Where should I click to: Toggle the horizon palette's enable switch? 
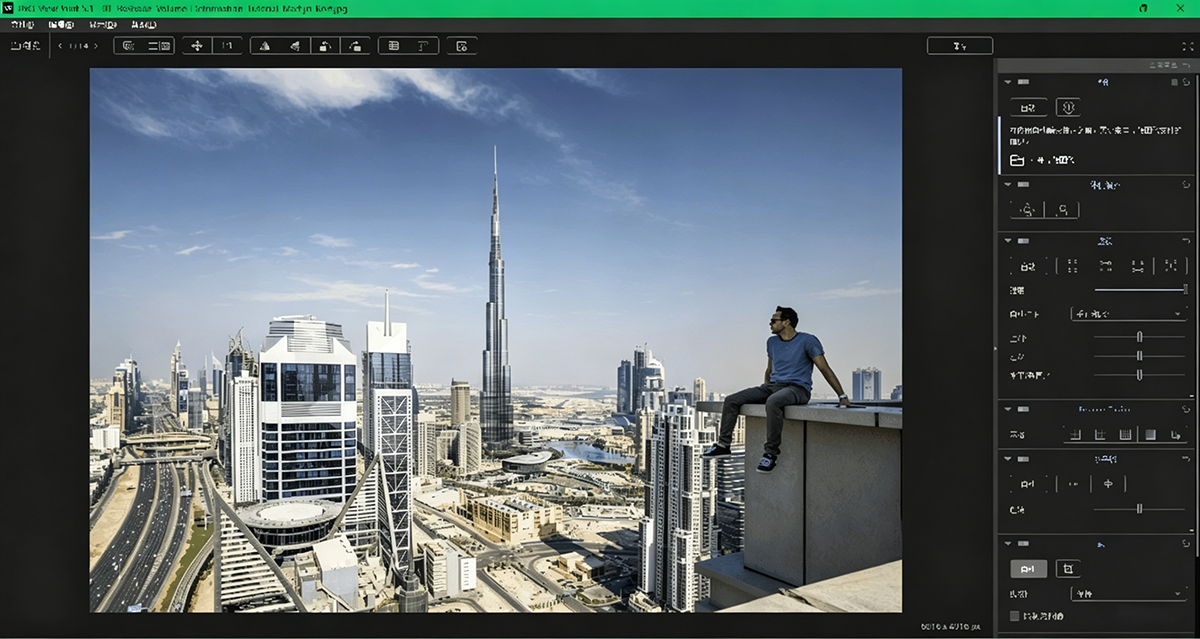click(1023, 458)
